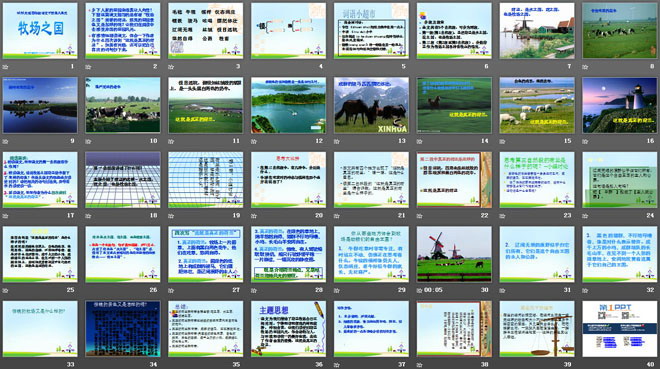Click the animation star under slide 22

click(x=420, y=216)
